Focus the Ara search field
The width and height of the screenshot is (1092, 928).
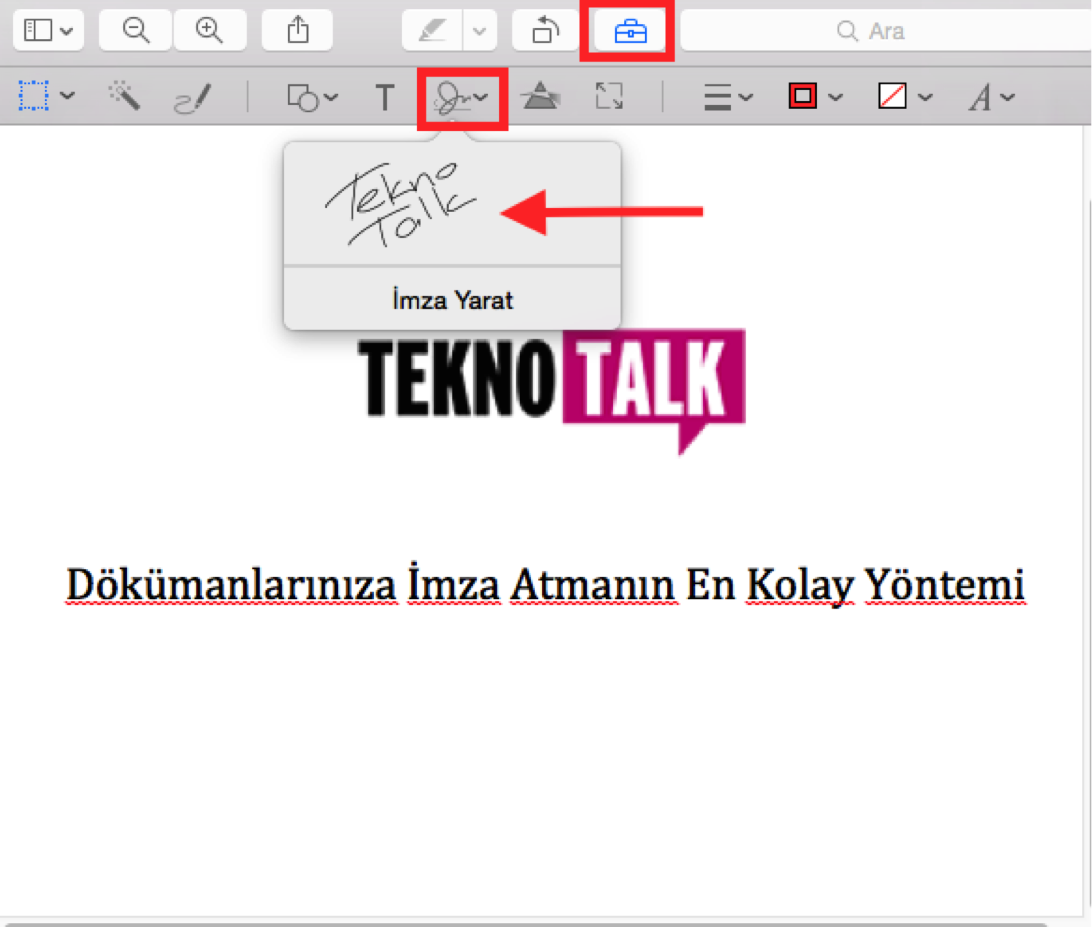884,31
